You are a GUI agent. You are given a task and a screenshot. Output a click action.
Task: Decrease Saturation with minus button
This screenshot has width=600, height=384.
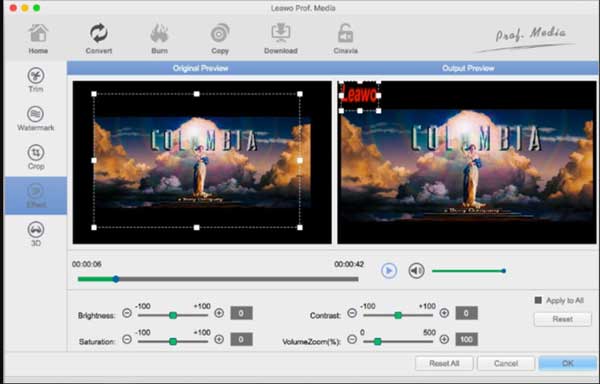pyautogui.click(x=127, y=339)
